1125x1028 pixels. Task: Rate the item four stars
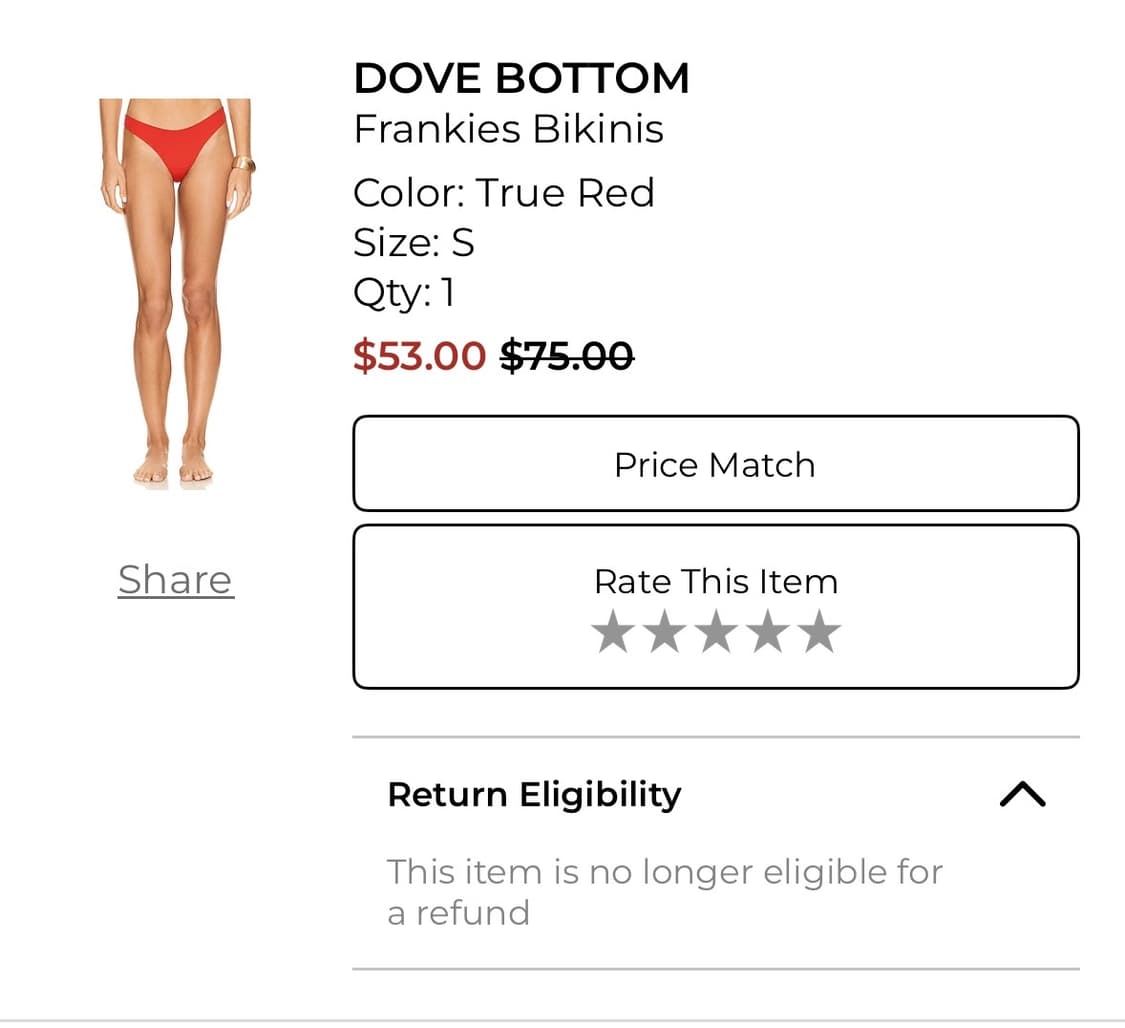(x=768, y=633)
